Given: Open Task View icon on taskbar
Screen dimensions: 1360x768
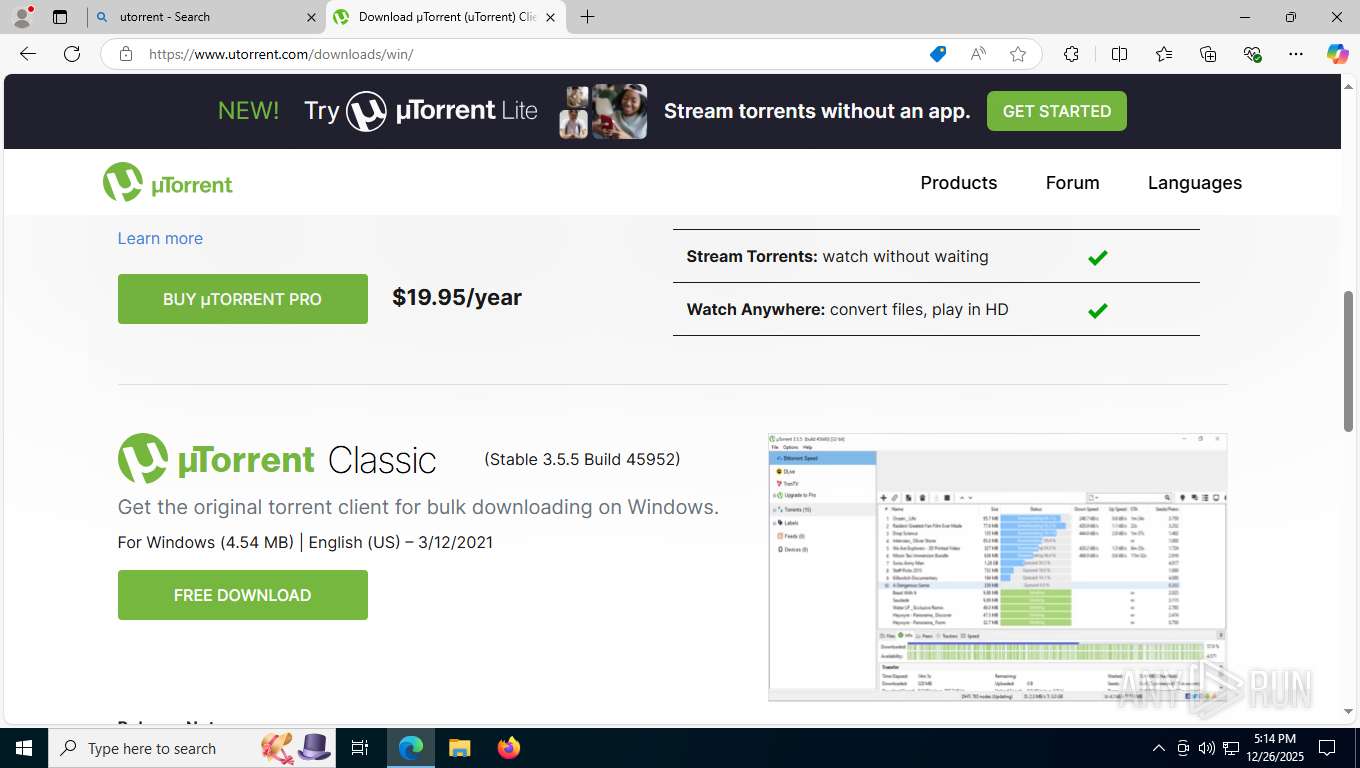Looking at the screenshot, I should [x=360, y=748].
